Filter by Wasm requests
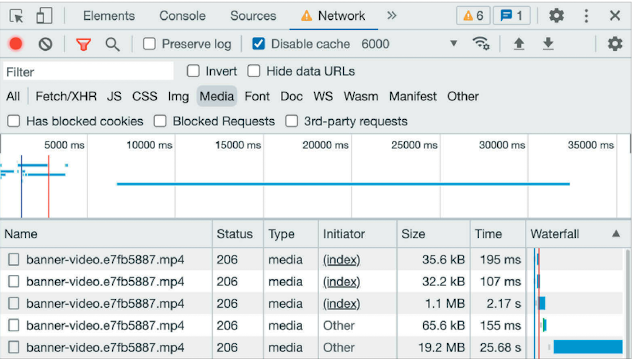 pyautogui.click(x=361, y=96)
